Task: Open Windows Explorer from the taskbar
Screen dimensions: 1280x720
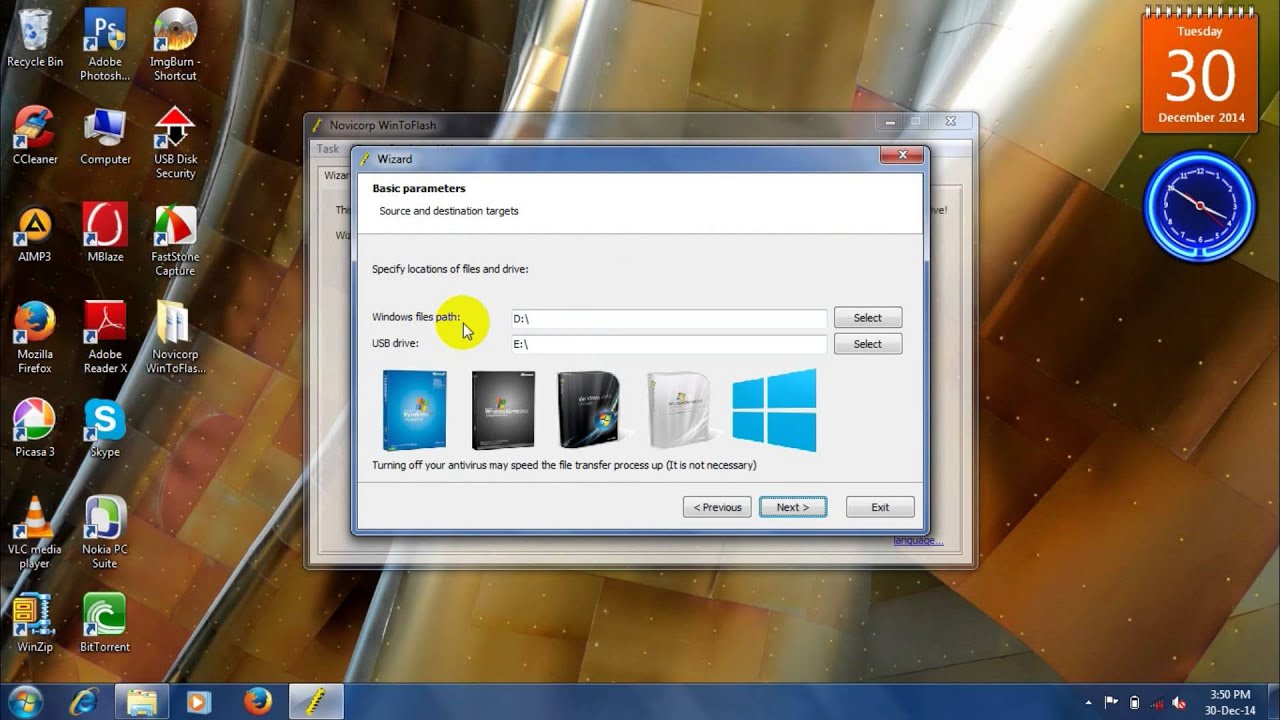Action: (143, 701)
